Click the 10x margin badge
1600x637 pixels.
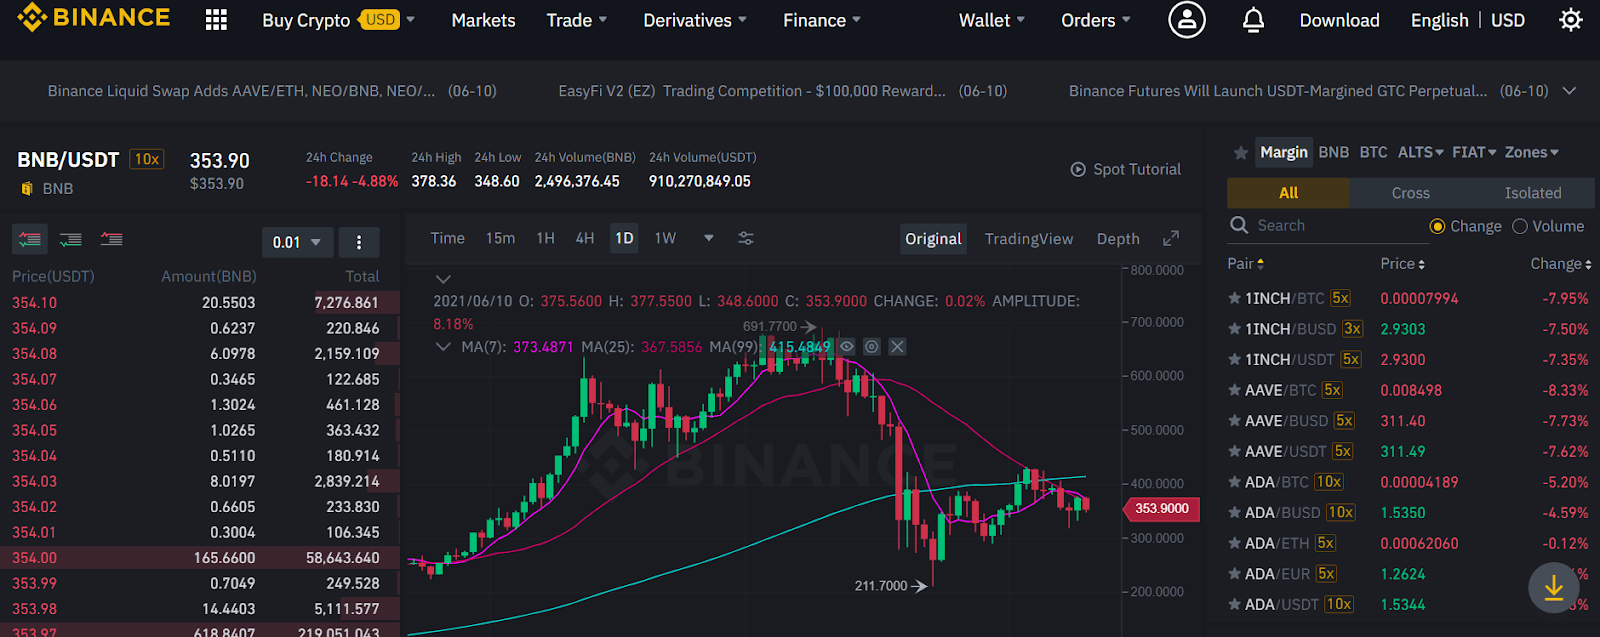(x=147, y=159)
